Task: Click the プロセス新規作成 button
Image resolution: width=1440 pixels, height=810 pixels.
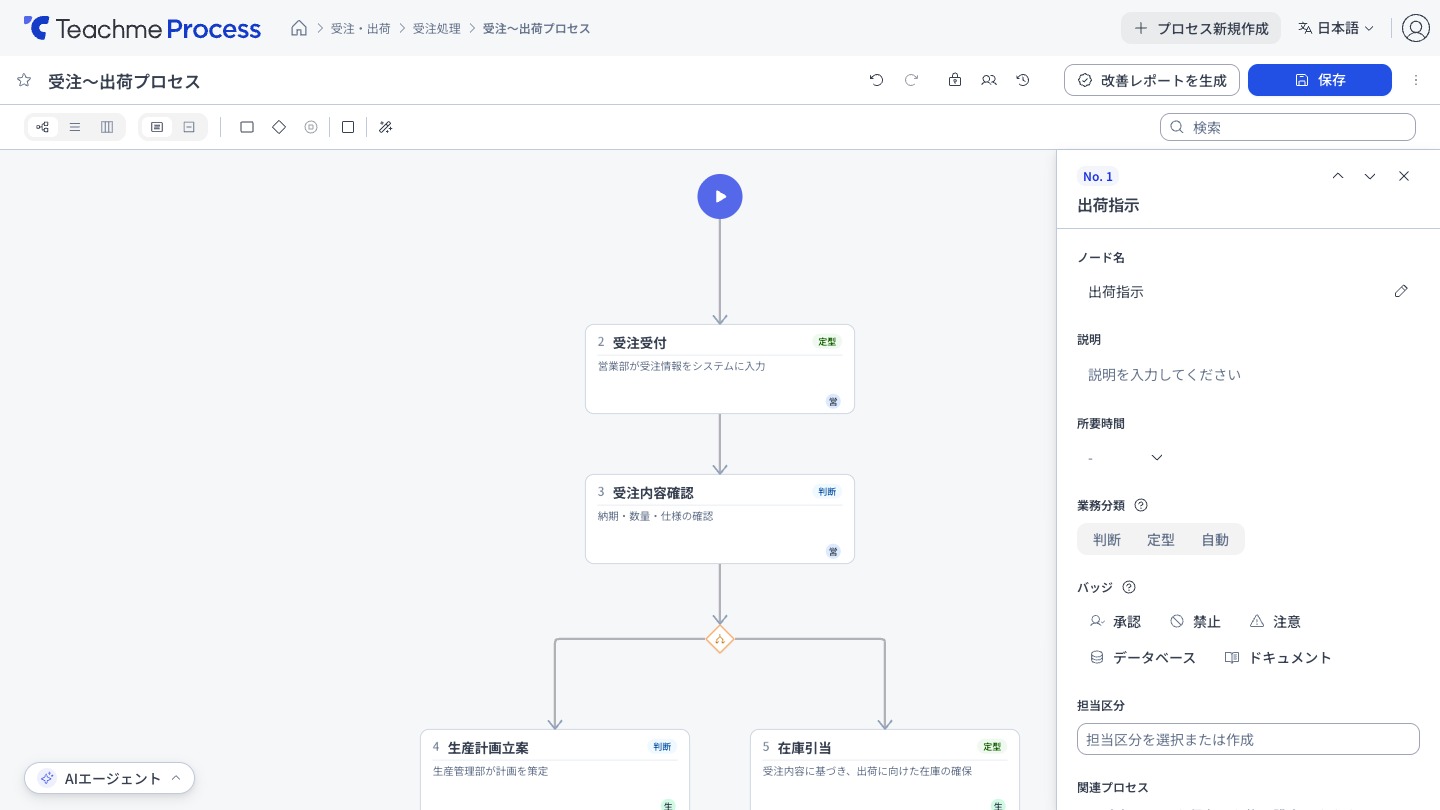Action: (x=1201, y=28)
